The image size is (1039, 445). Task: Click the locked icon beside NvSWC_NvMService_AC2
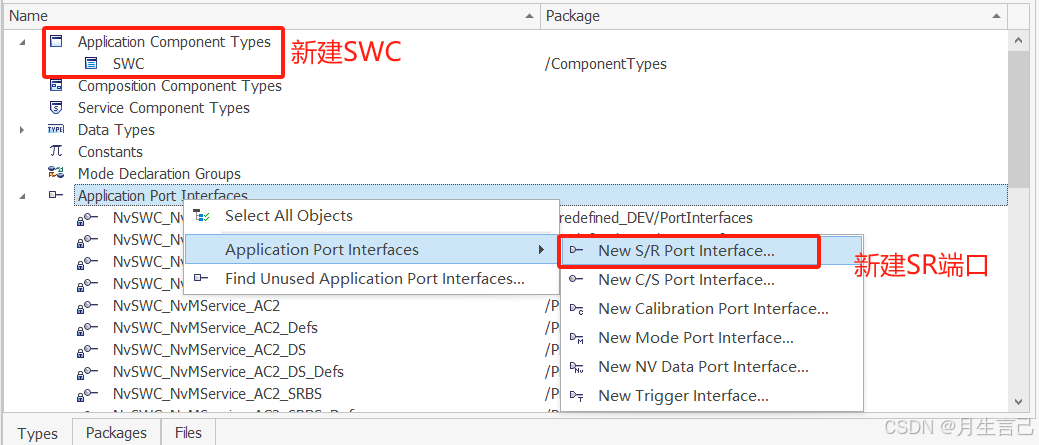point(87,307)
